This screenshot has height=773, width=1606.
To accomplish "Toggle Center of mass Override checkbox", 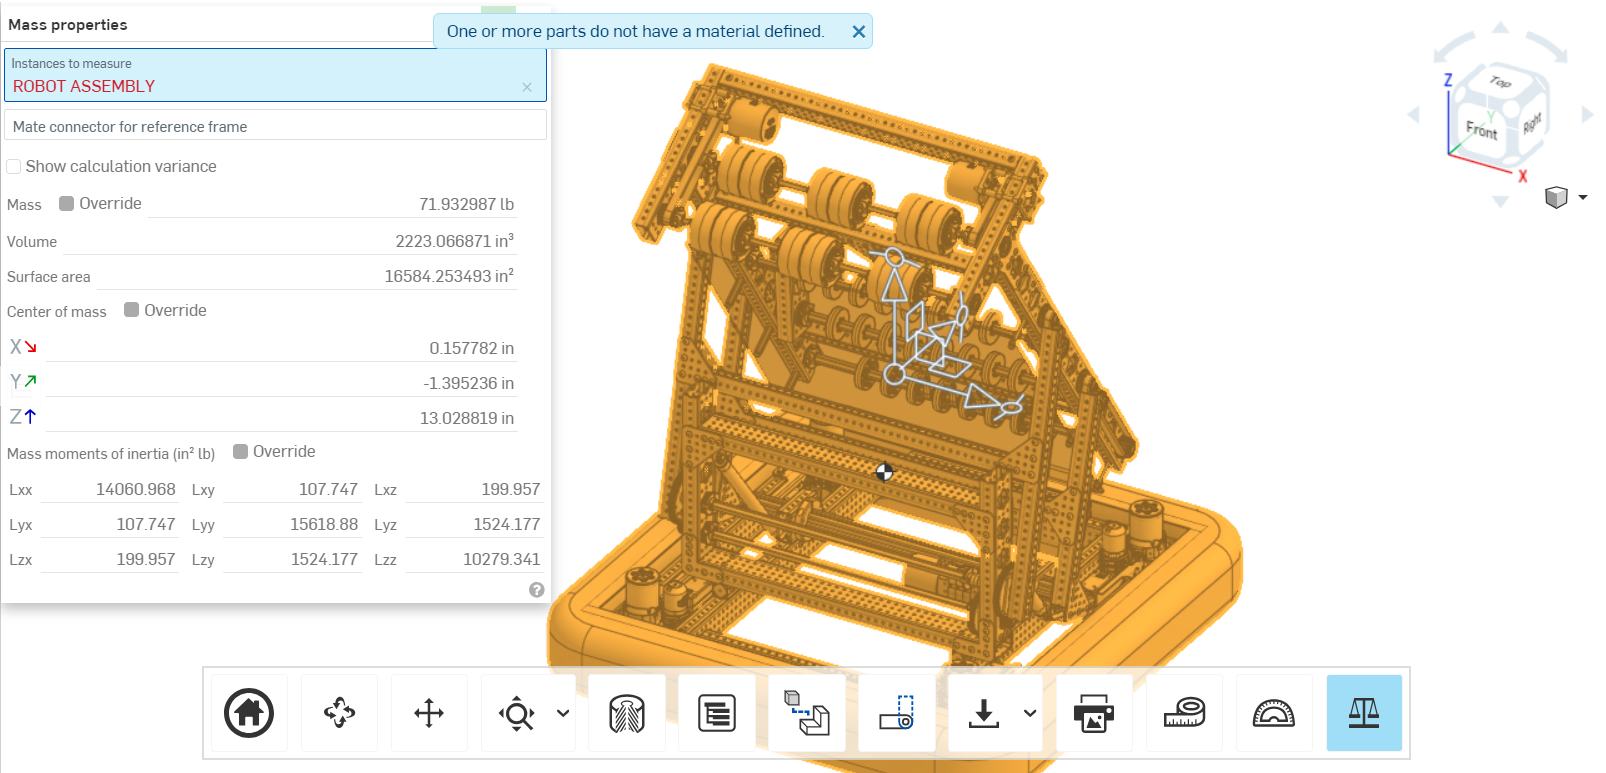I will tap(132, 310).
